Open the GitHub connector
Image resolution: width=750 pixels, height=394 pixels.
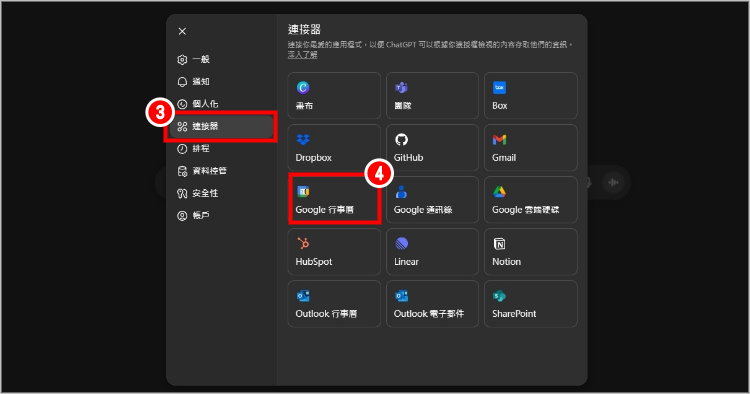coord(432,148)
